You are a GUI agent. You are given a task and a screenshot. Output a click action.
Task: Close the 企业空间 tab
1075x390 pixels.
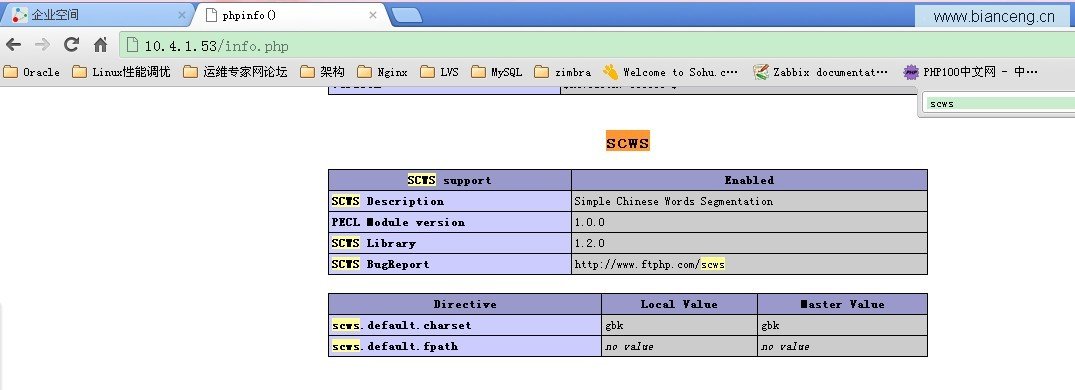coord(182,15)
